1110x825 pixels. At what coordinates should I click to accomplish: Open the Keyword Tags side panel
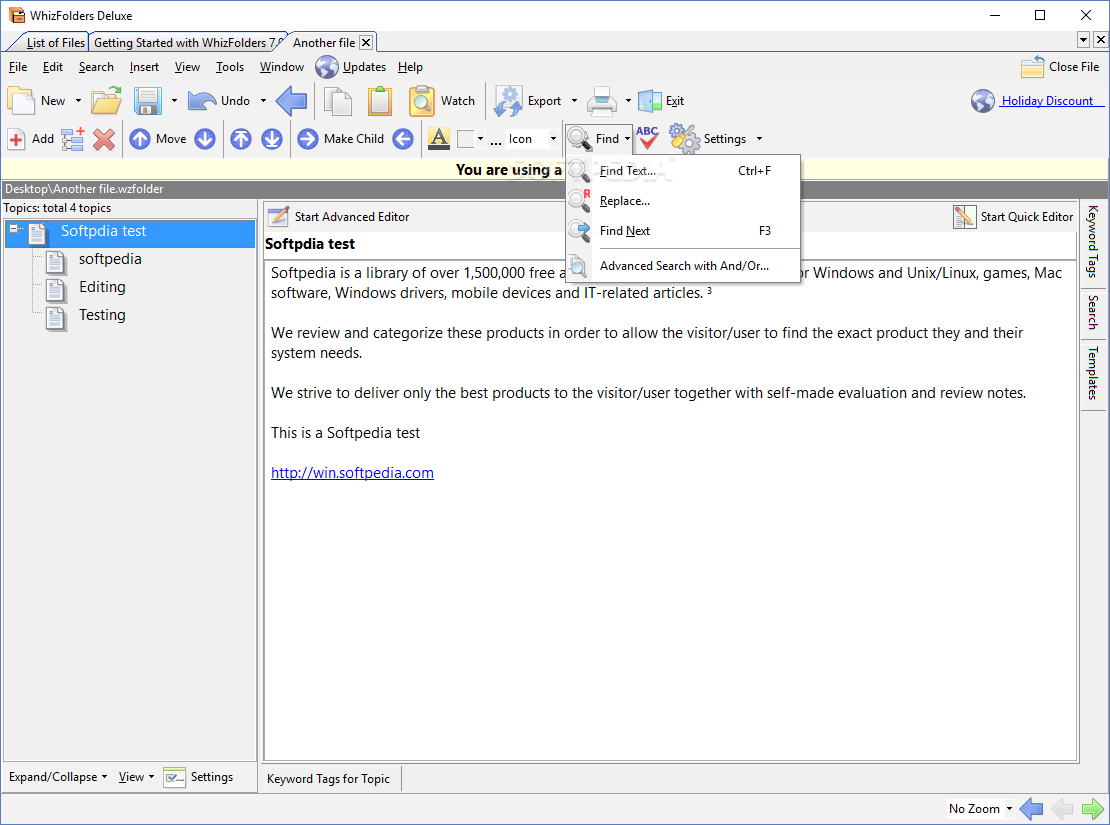click(x=1092, y=241)
